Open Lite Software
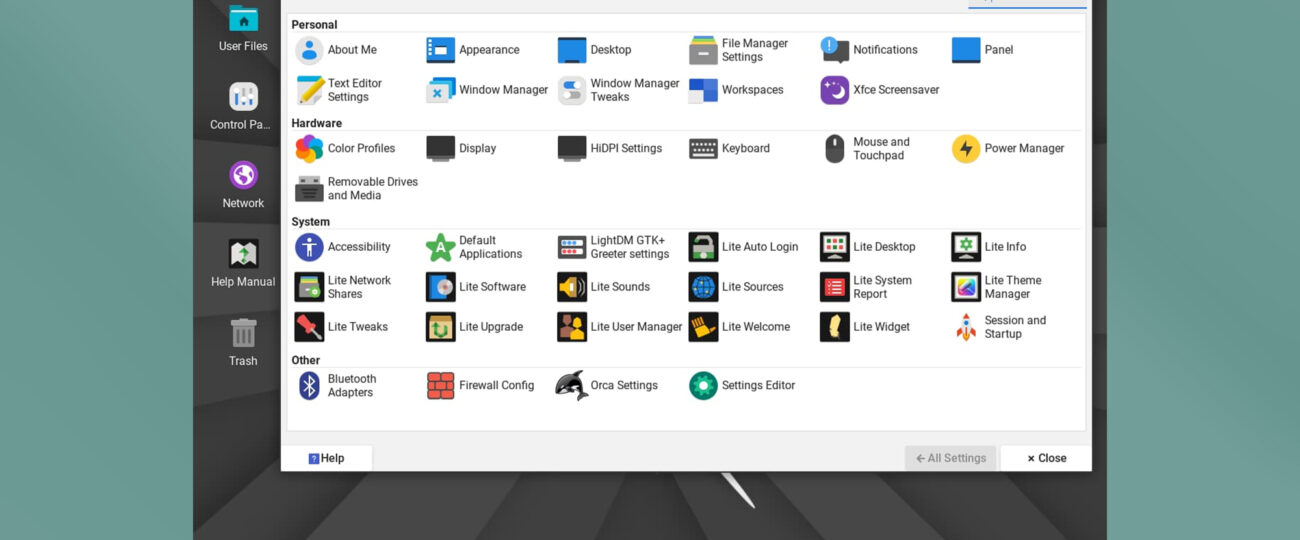This screenshot has height=540, width=1300. click(476, 287)
